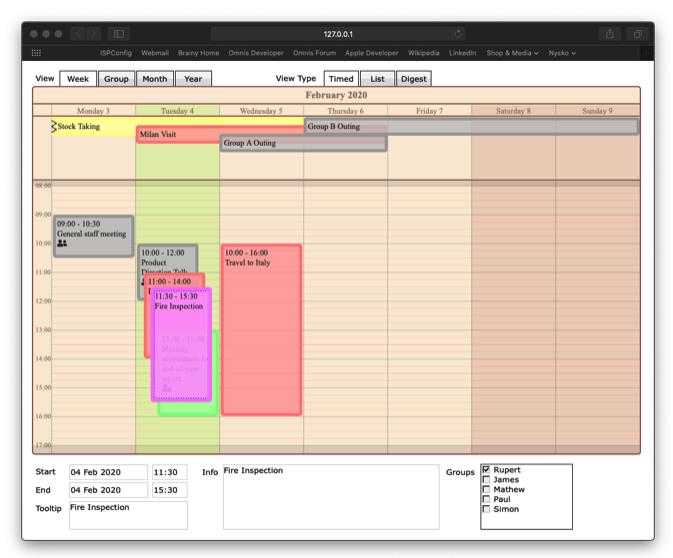Open Omnis Forum bookmark

[314, 53]
